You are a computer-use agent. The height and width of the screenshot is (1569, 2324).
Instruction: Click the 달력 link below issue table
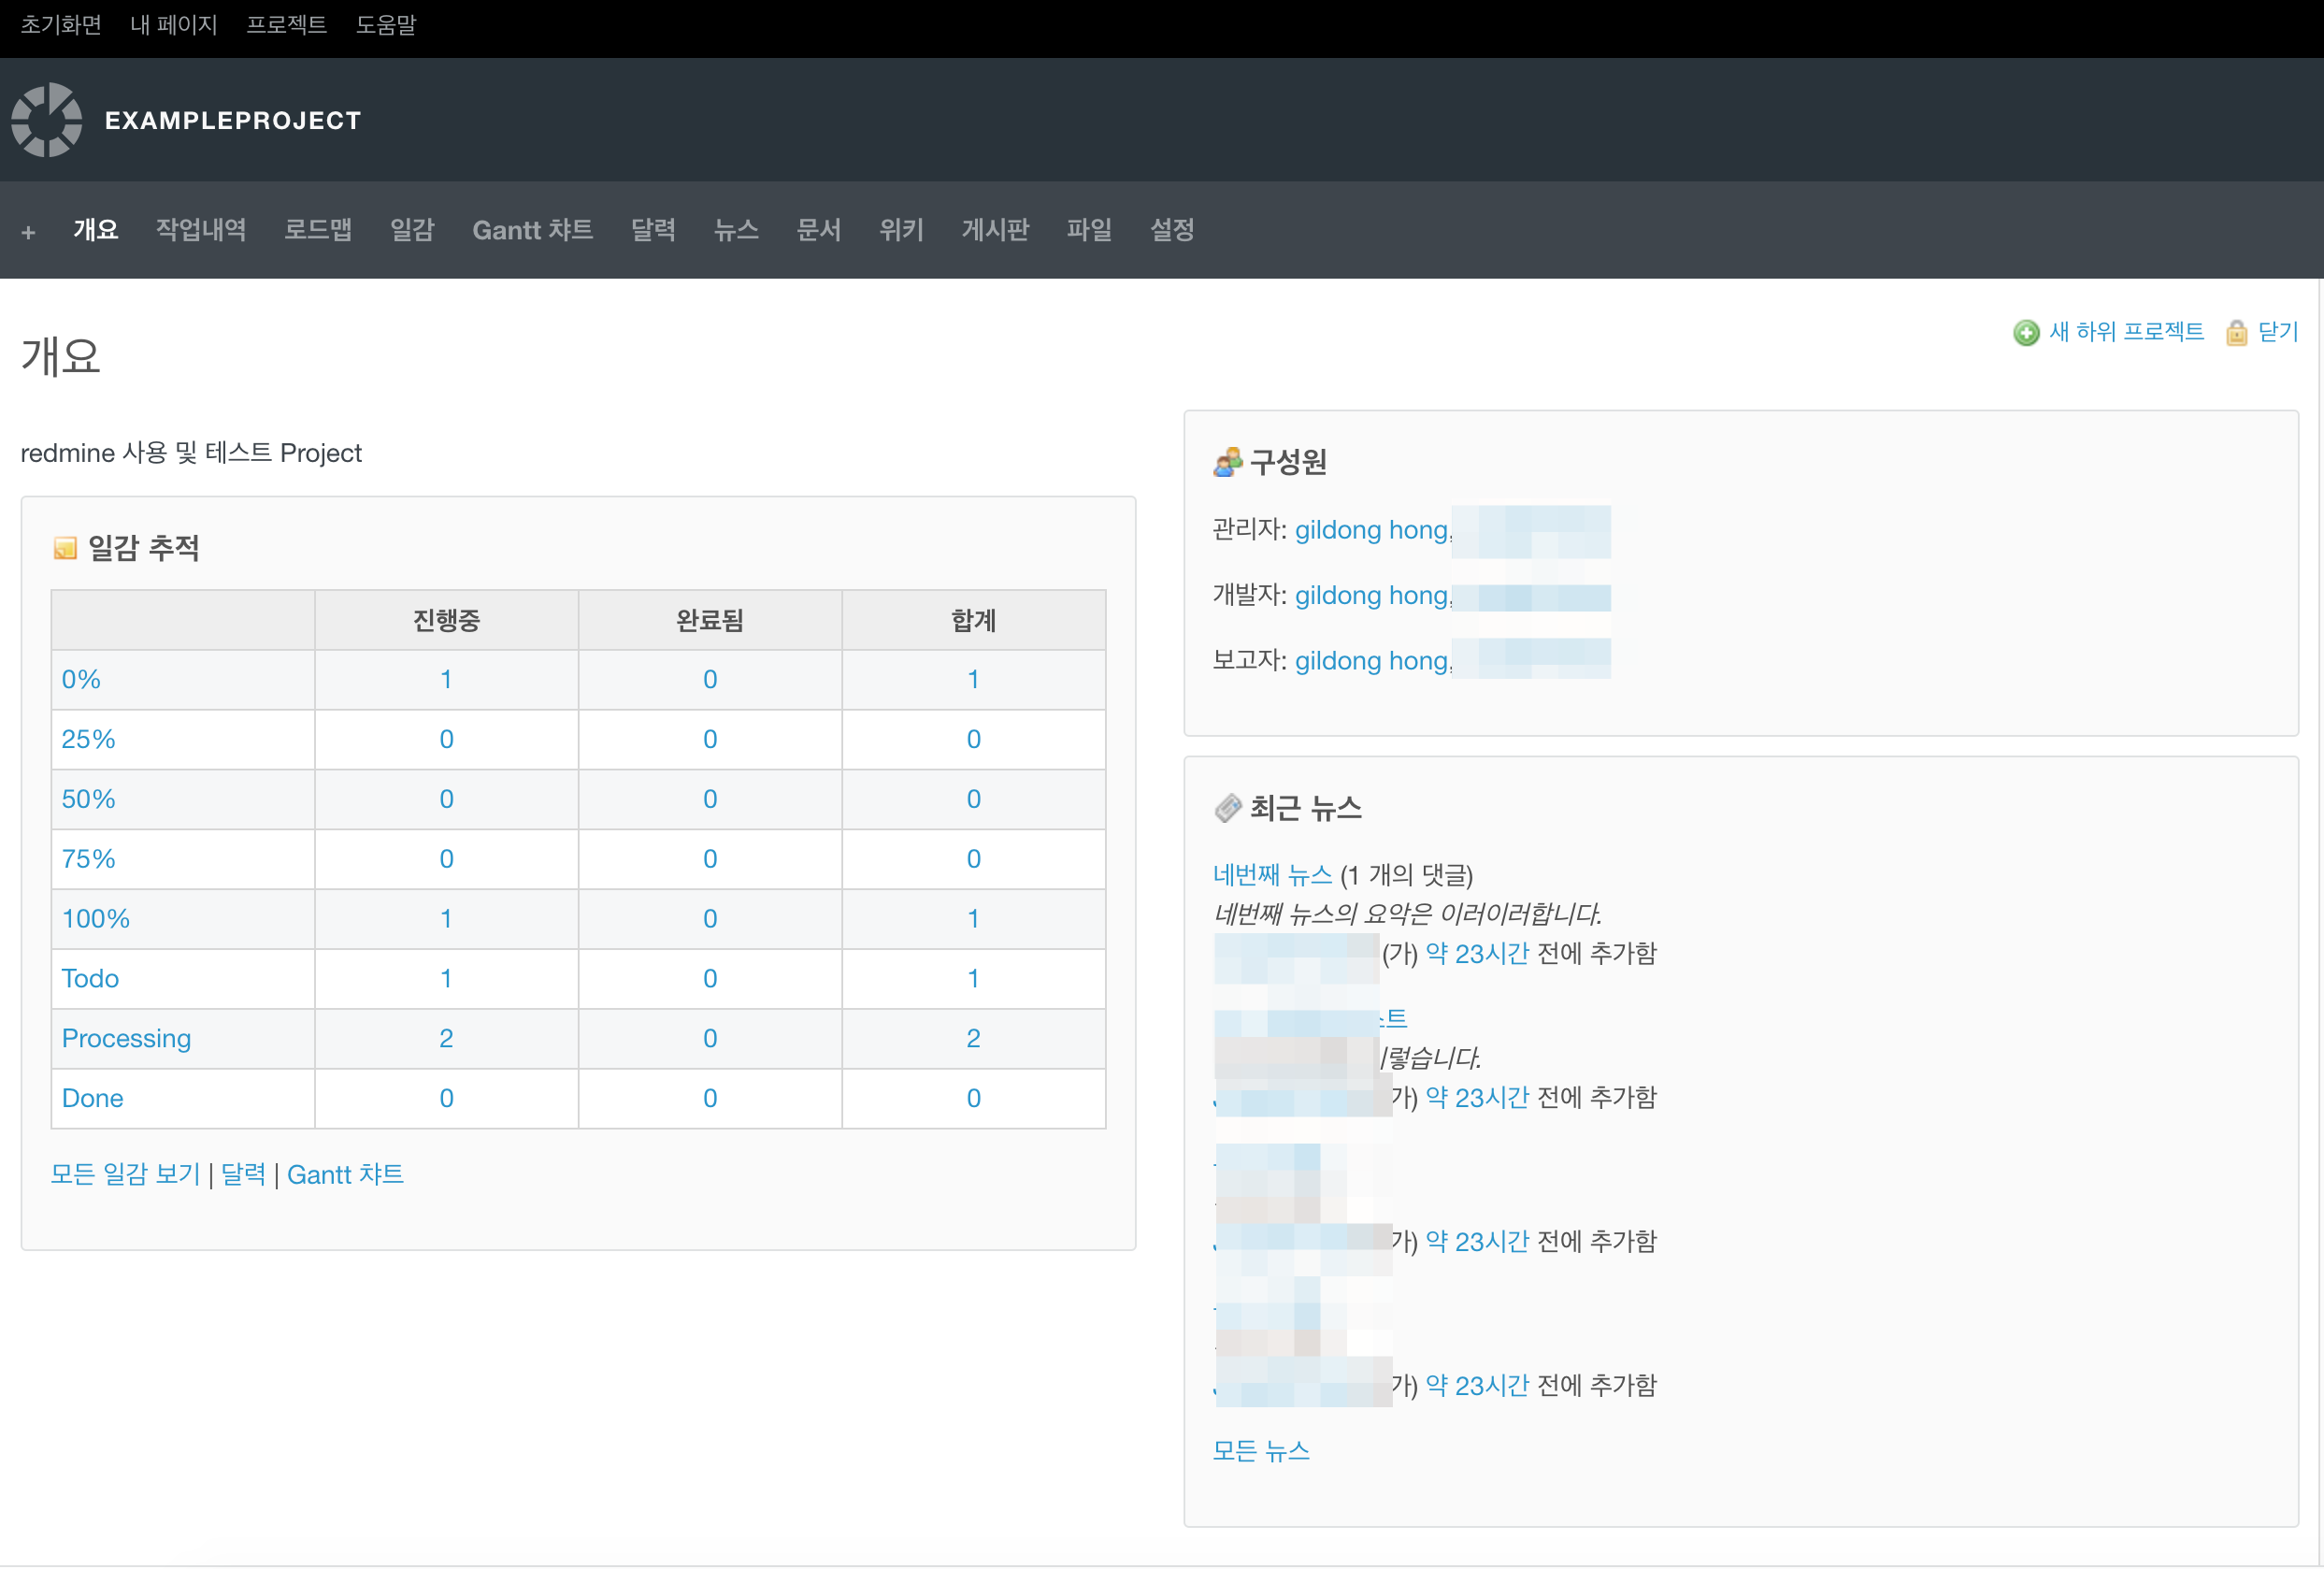click(243, 1174)
